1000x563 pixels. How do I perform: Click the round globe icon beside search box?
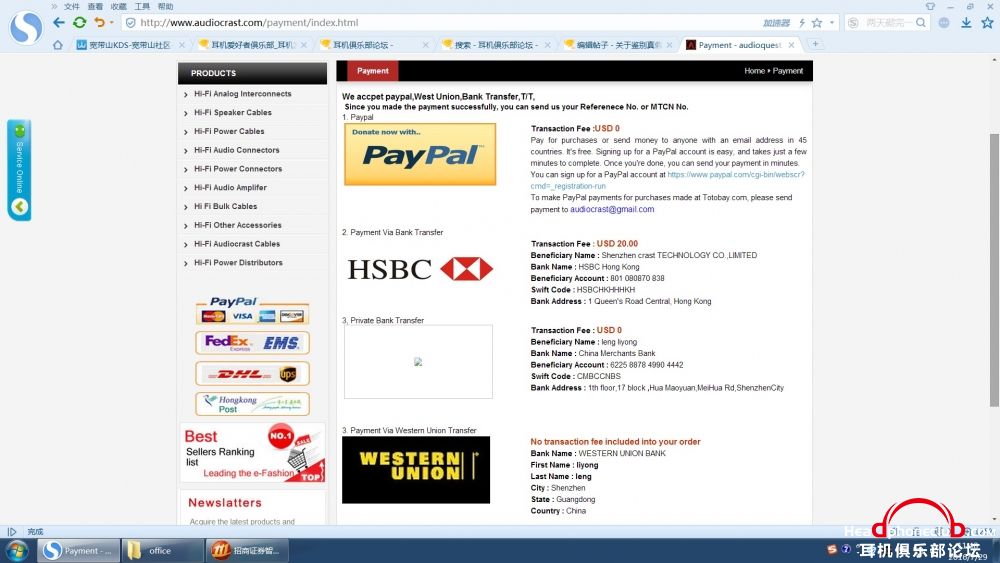(944, 23)
